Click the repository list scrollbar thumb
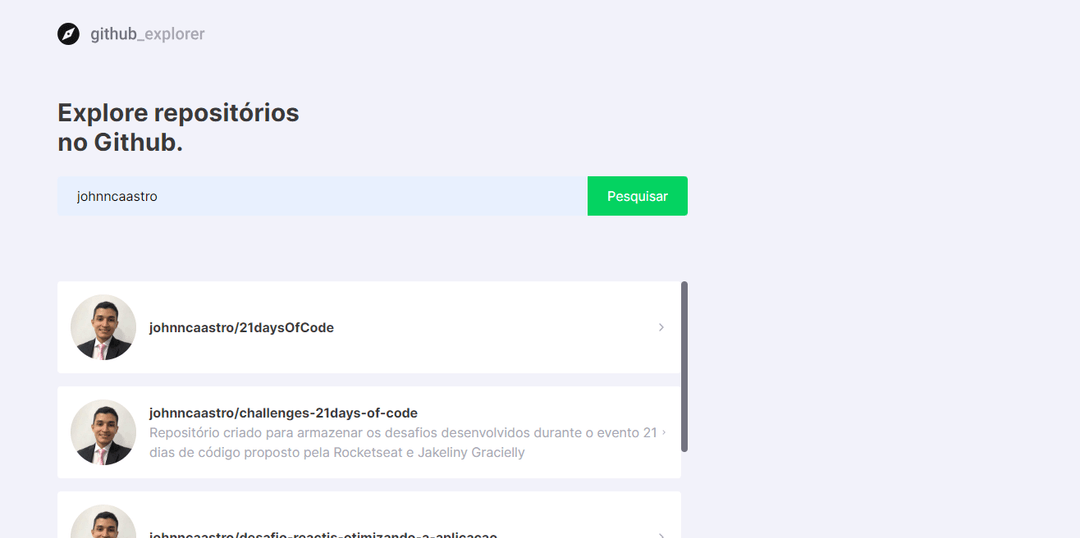The image size is (1080, 538). 684,366
